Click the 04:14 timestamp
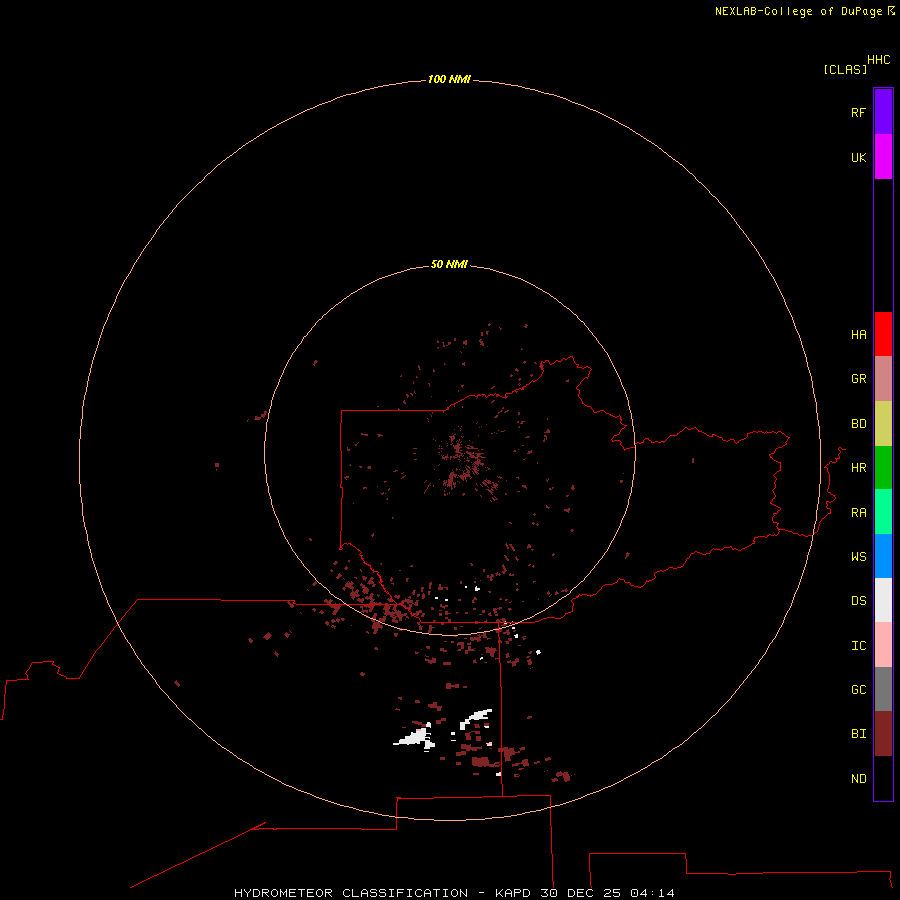 pyautogui.click(x=652, y=893)
